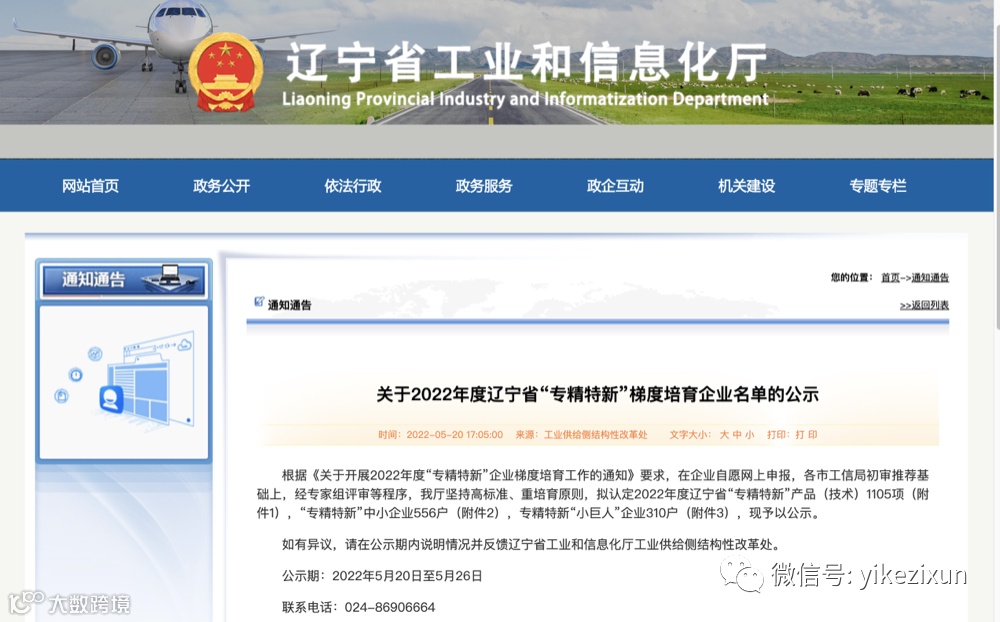Click the 辽宁省工业和信息化厅 site title
This screenshot has height=622, width=1000.
click(x=527, y=63)
